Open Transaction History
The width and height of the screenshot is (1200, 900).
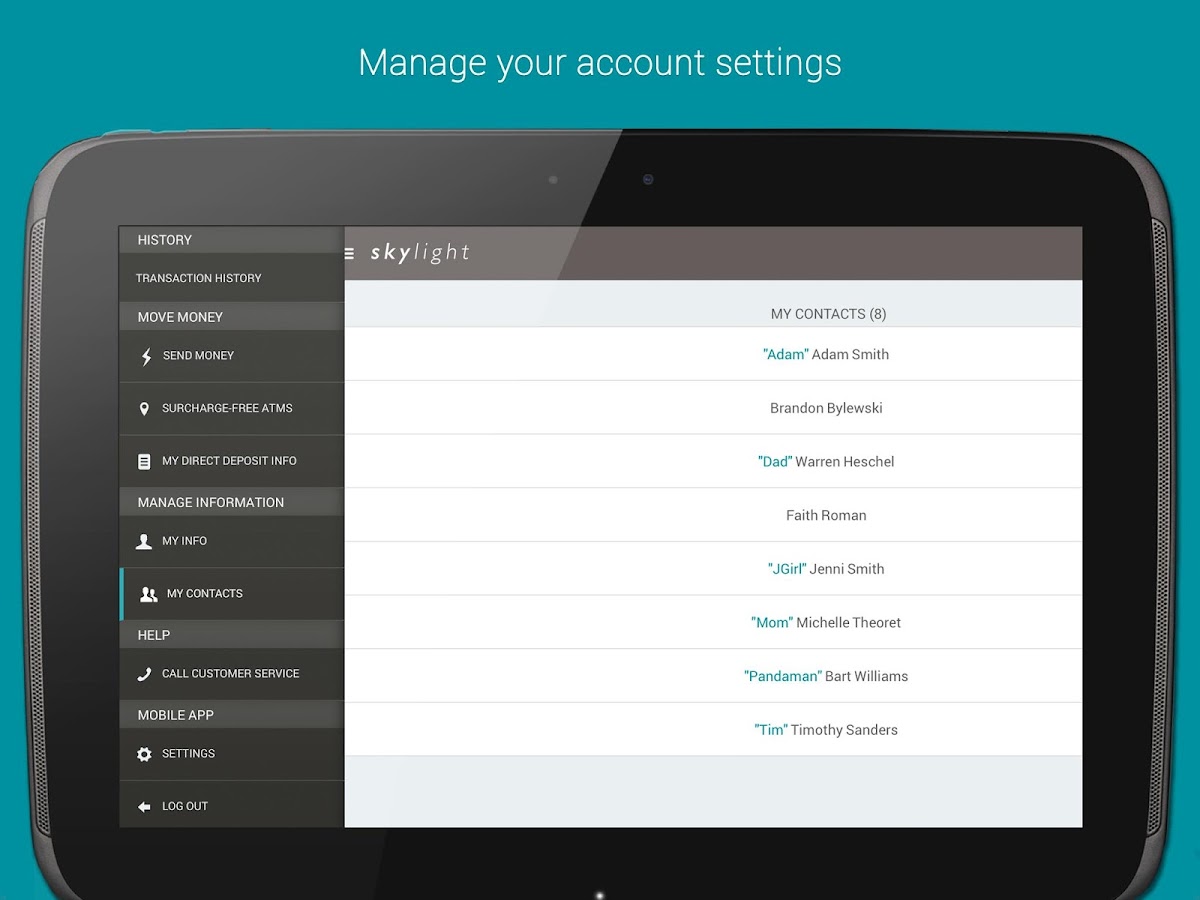point(230,277)
